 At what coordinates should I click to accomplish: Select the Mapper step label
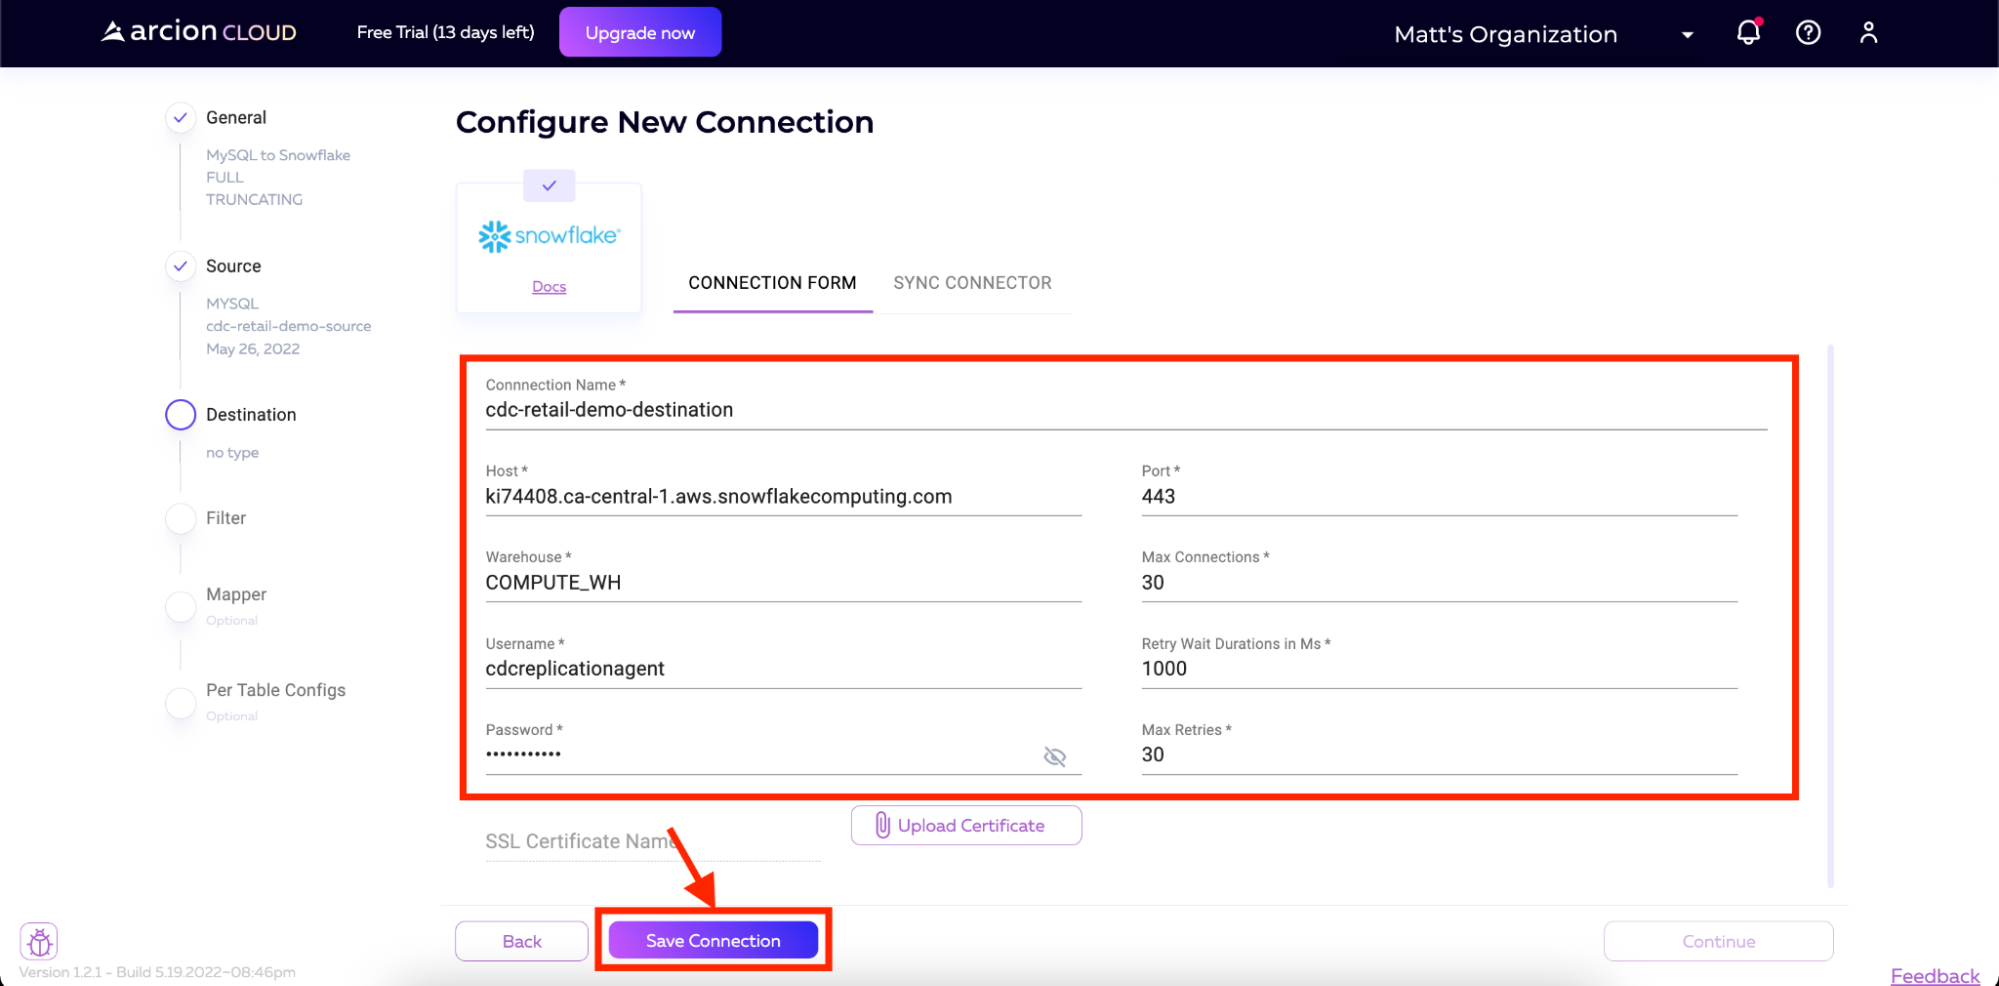tap(236, 594)
